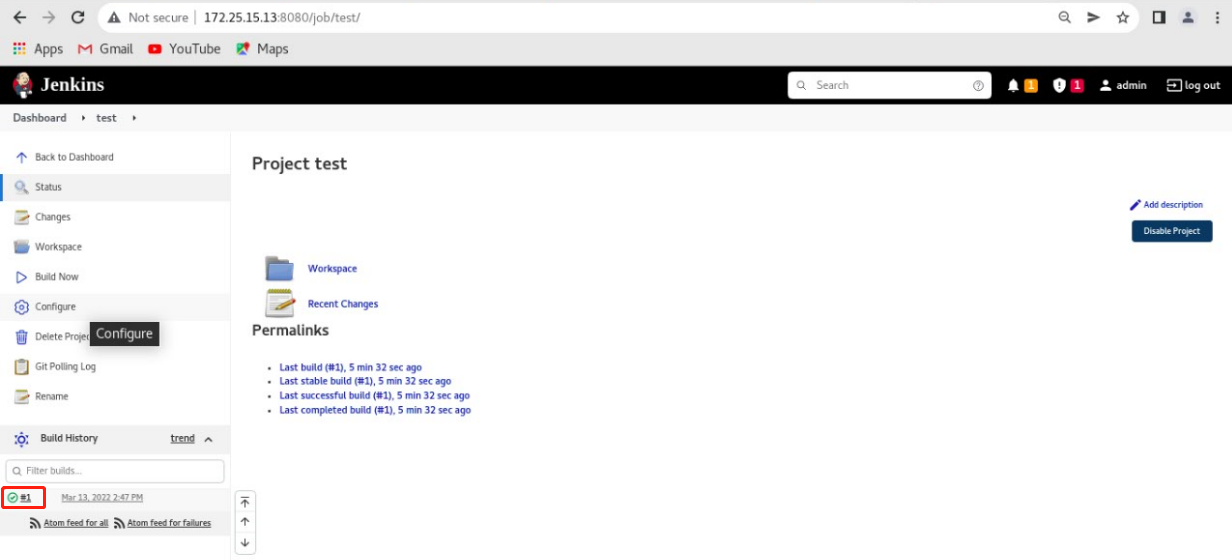Click the Disable Project button

click(1172, 231)
